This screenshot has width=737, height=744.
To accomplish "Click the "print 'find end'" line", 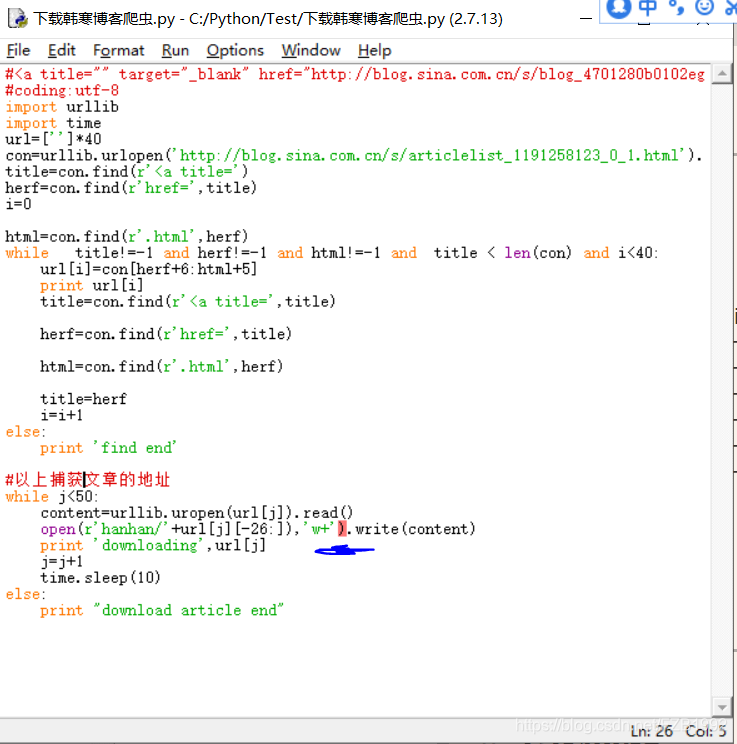I will click(x=108, y=447).
